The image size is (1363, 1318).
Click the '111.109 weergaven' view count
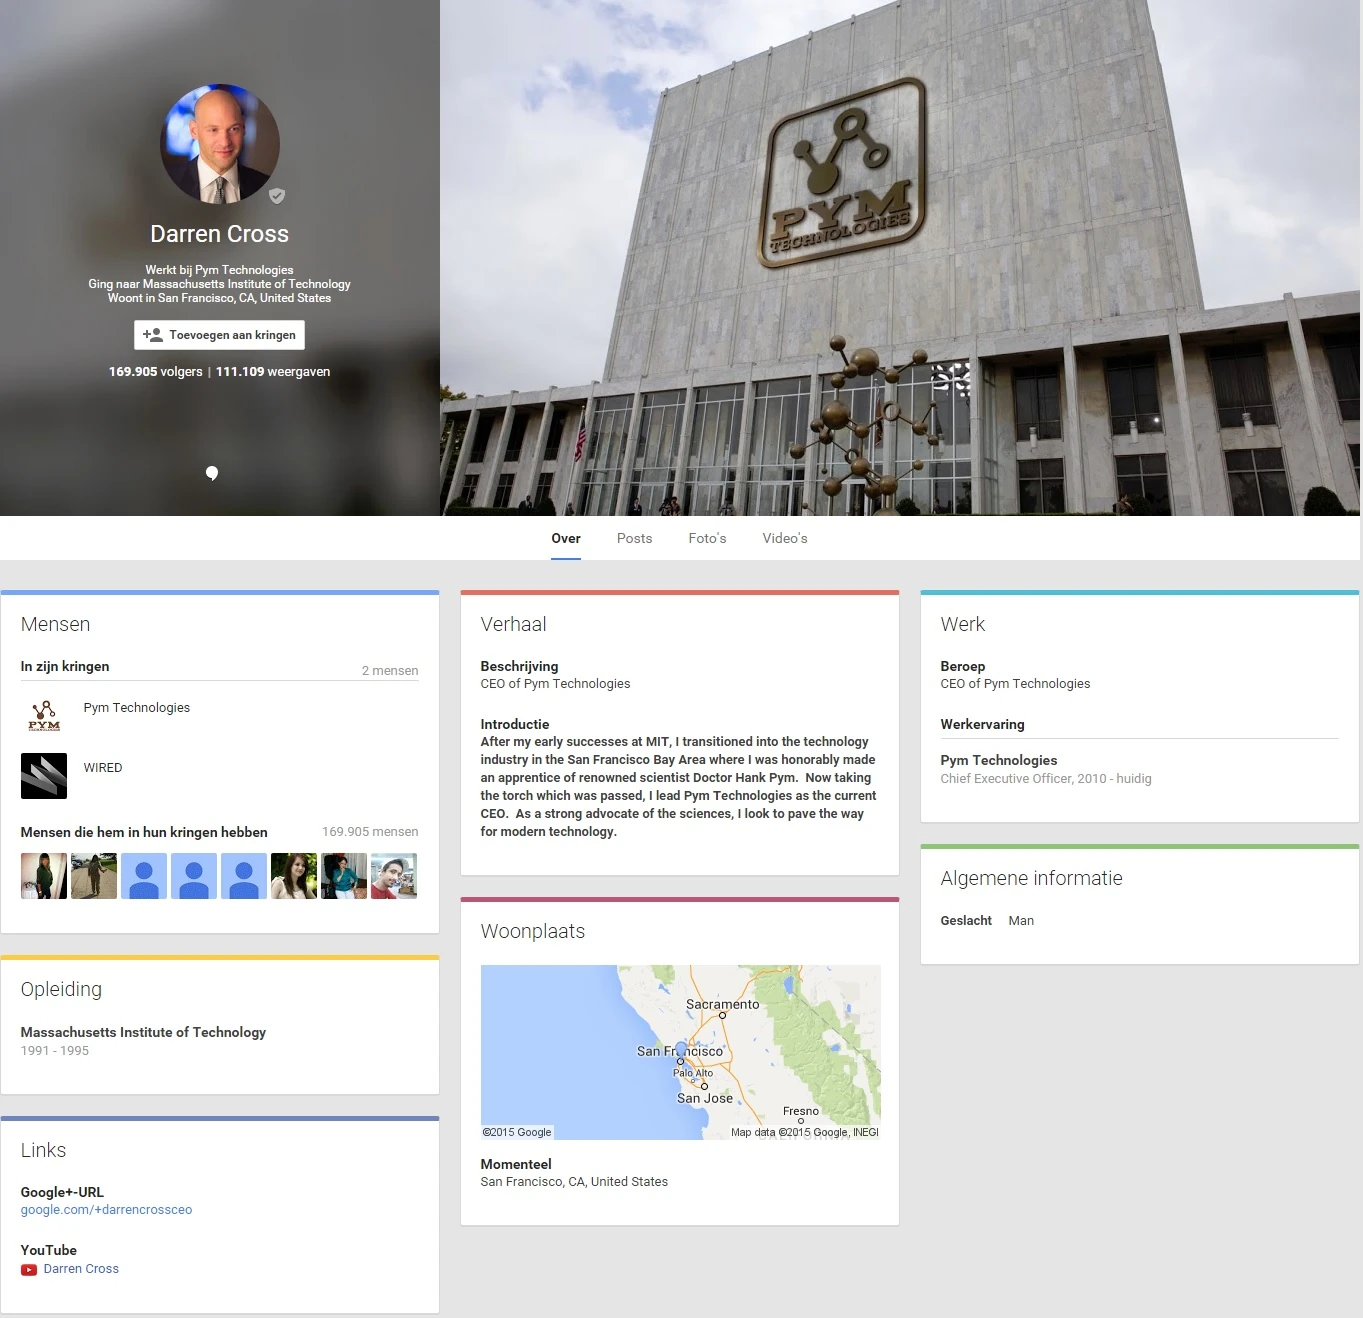273,372
